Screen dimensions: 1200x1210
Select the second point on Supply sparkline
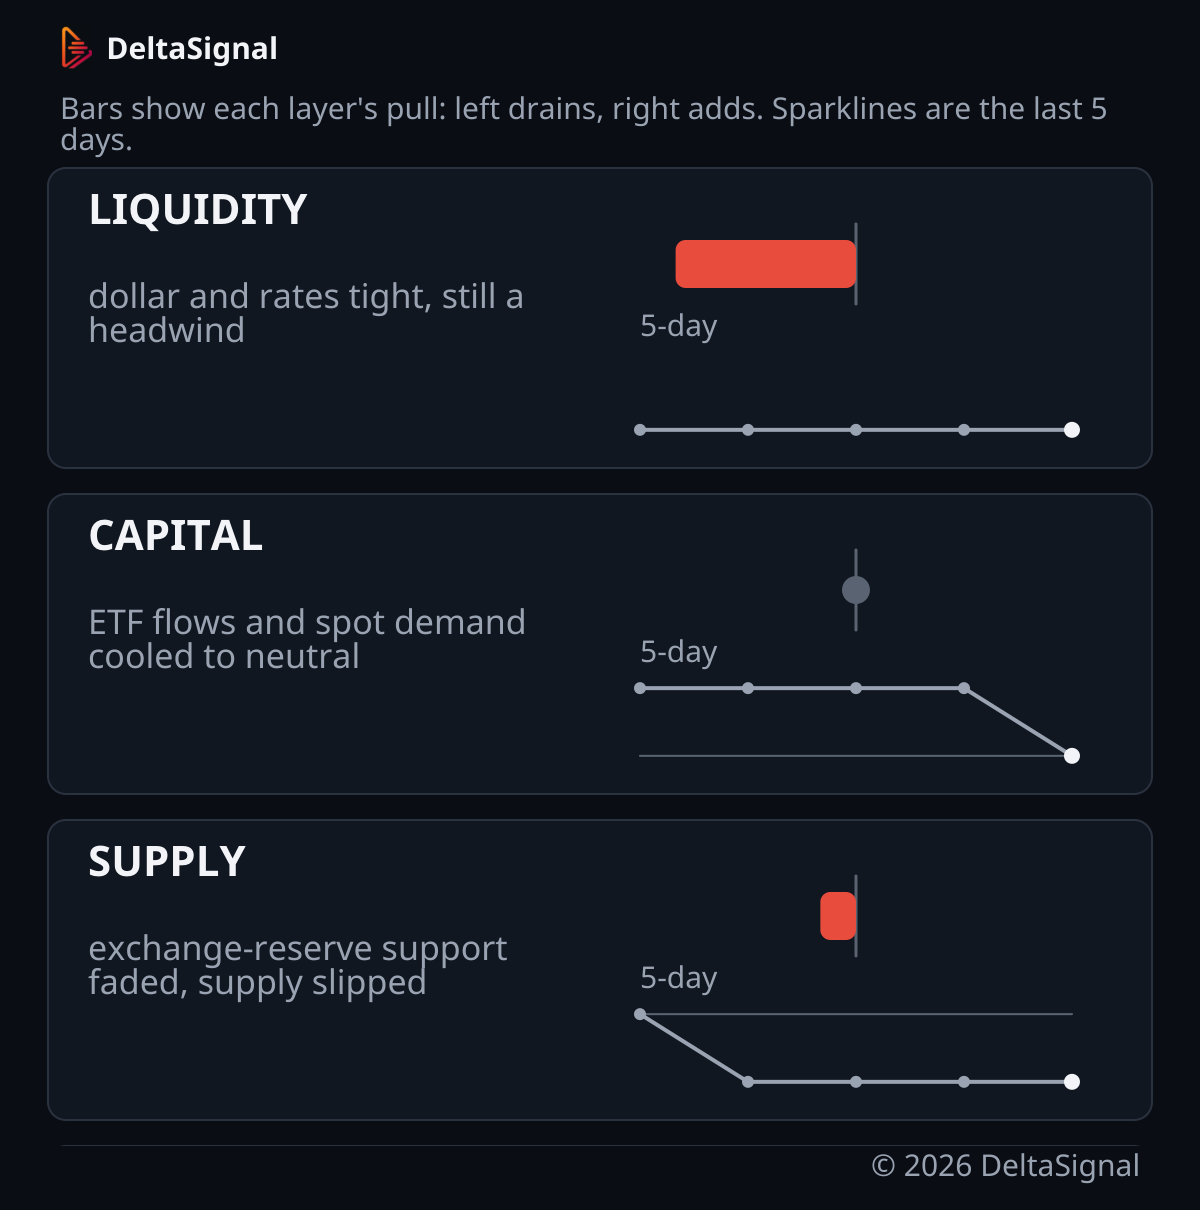click(748, 1082)
